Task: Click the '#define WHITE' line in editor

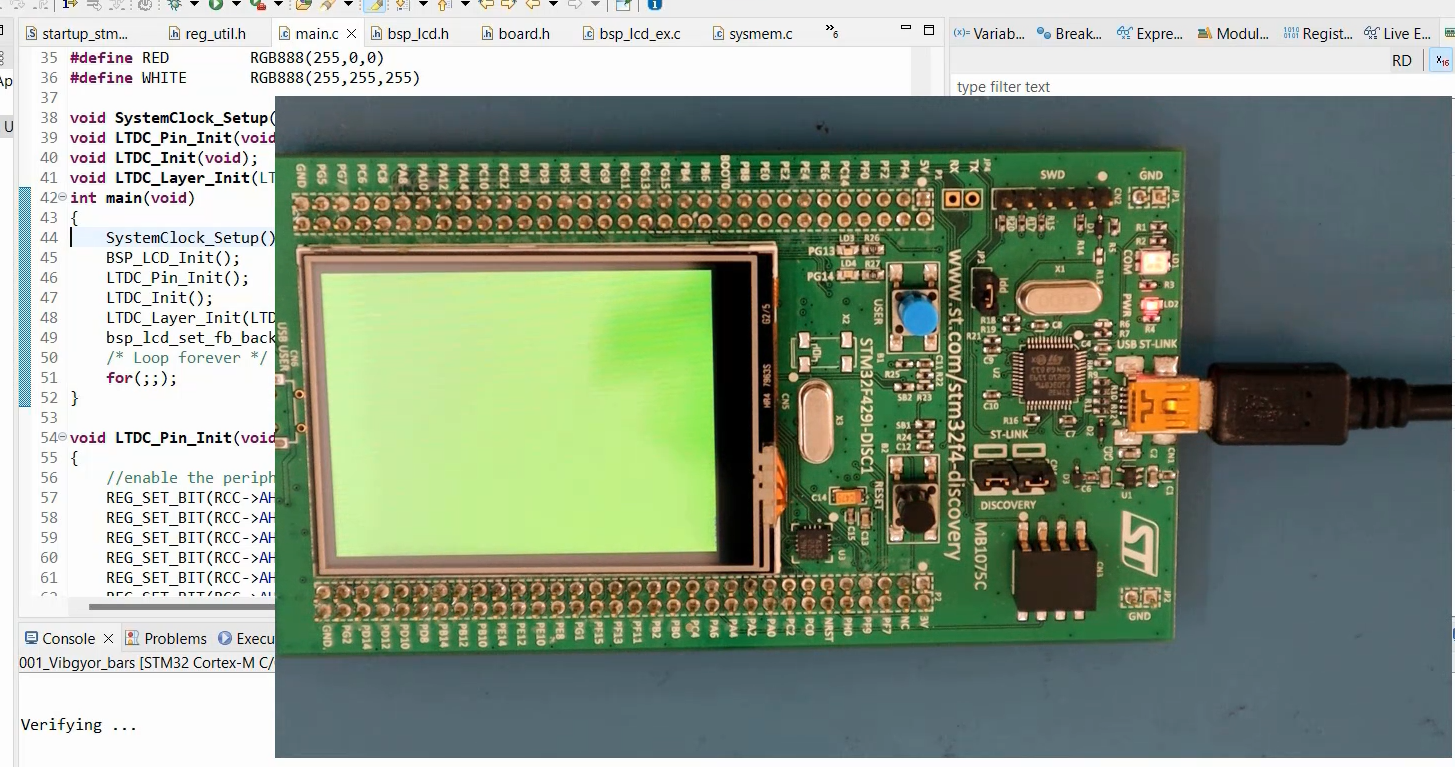Action: (x=245, y=78)
